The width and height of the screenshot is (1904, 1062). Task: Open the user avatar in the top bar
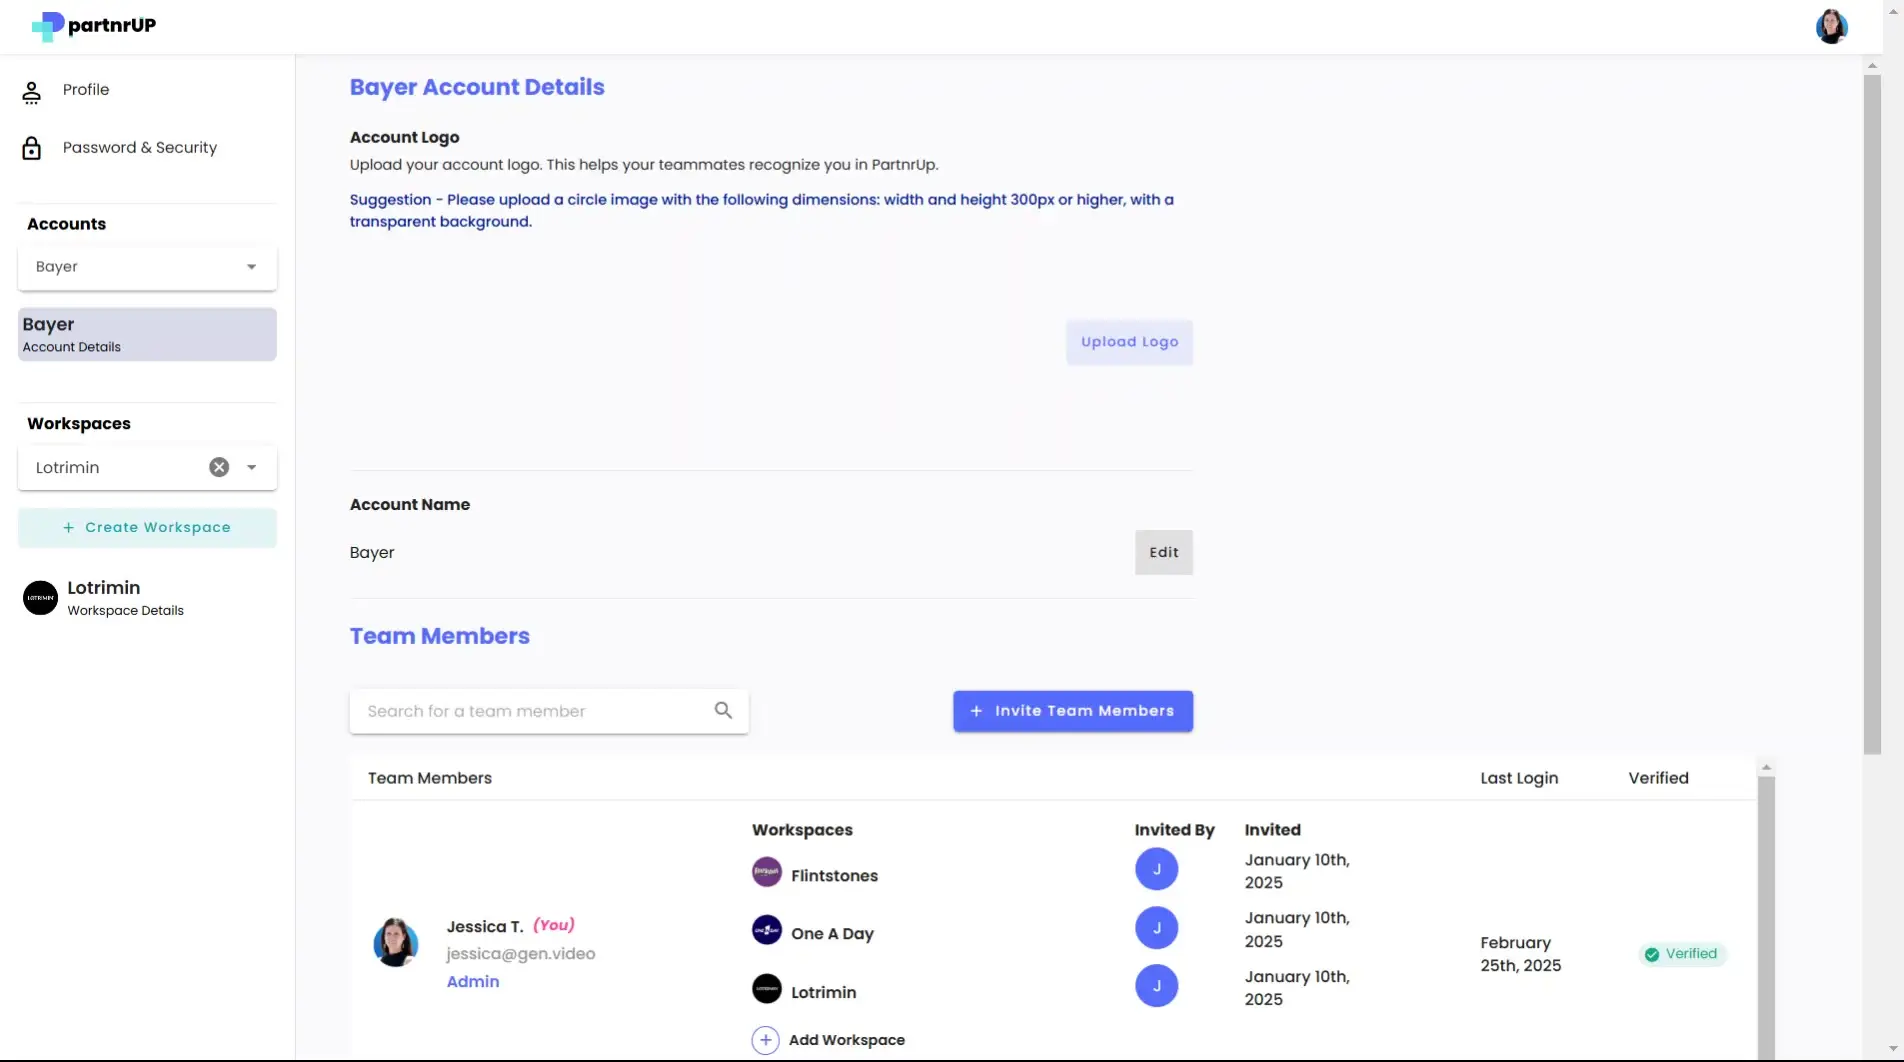coord(1831,26)
